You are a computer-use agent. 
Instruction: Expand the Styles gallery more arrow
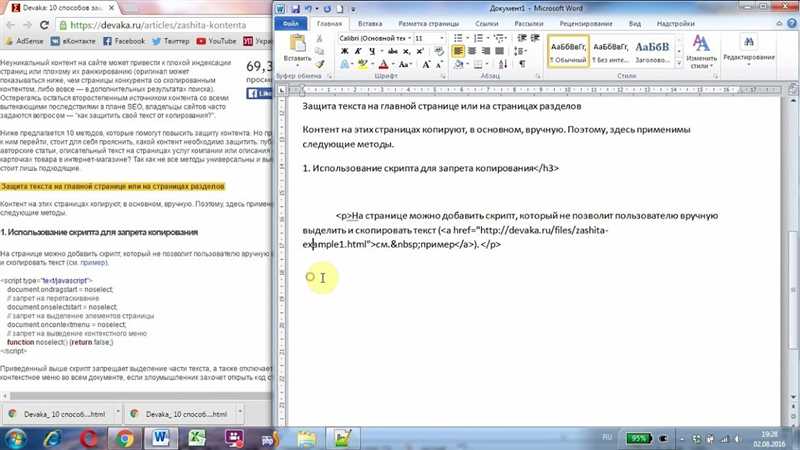coord(679,64)
